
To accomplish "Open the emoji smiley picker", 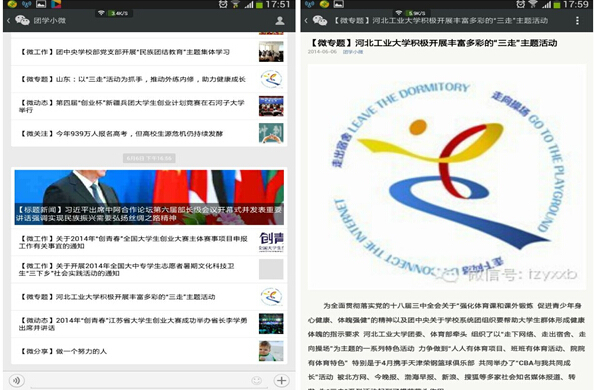I will [257, 380].
